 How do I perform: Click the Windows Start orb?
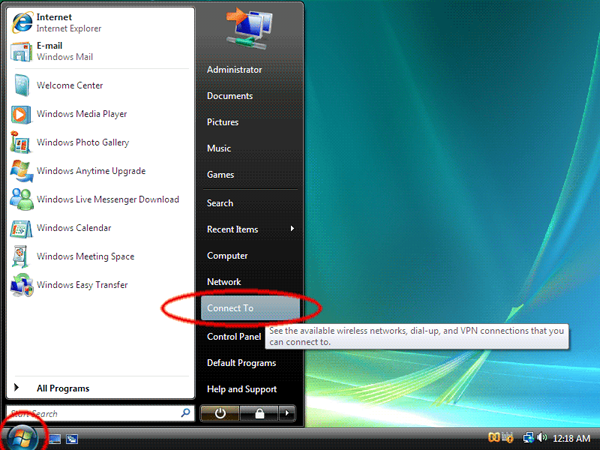23,437
